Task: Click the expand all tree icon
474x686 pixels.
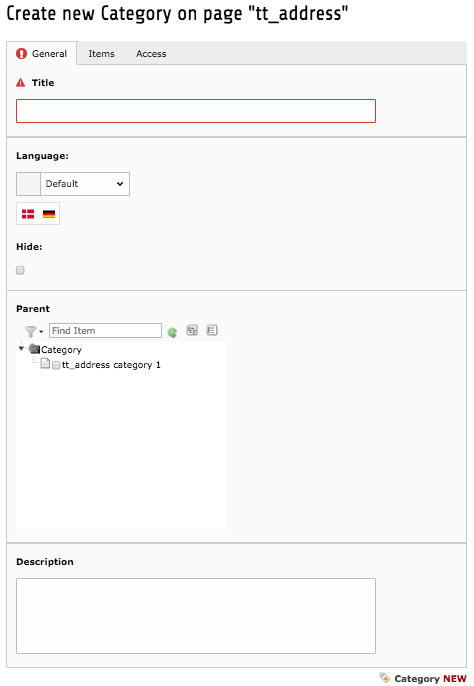Action: coord(192,330)
